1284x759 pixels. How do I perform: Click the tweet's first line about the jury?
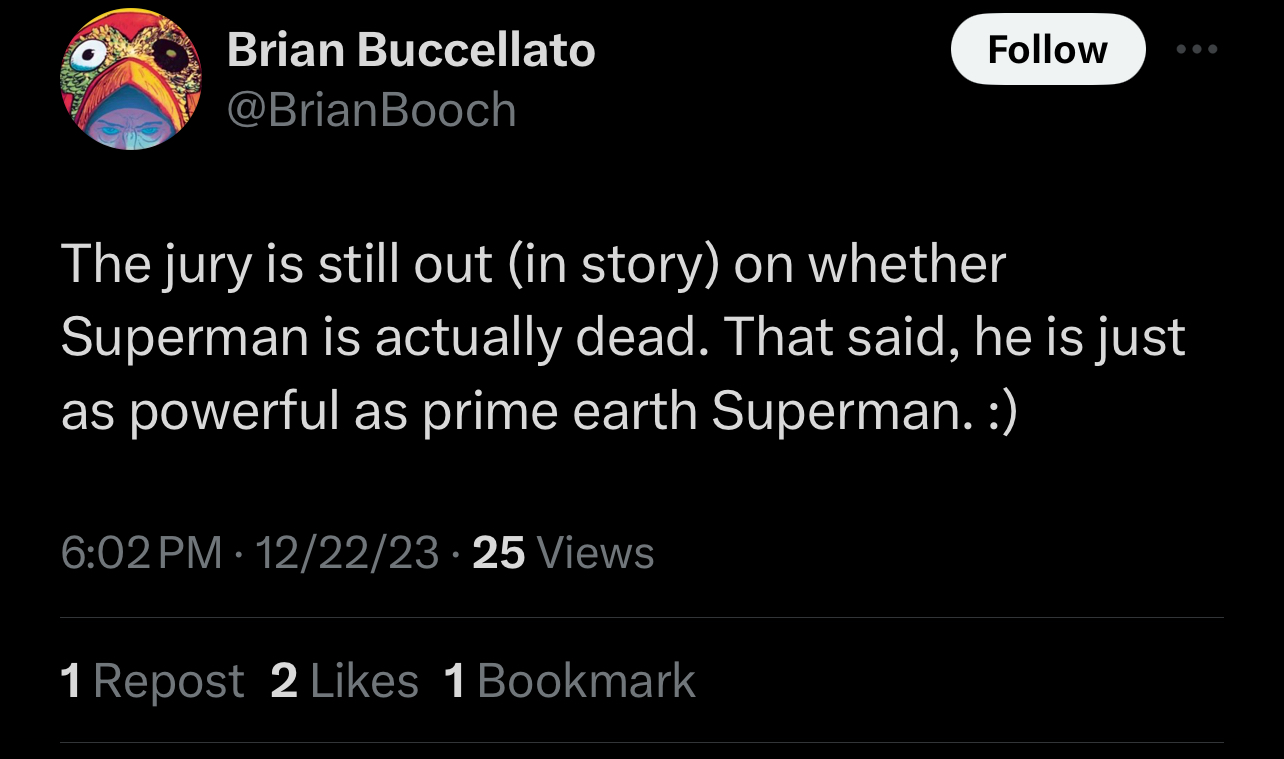pos(533,264)
